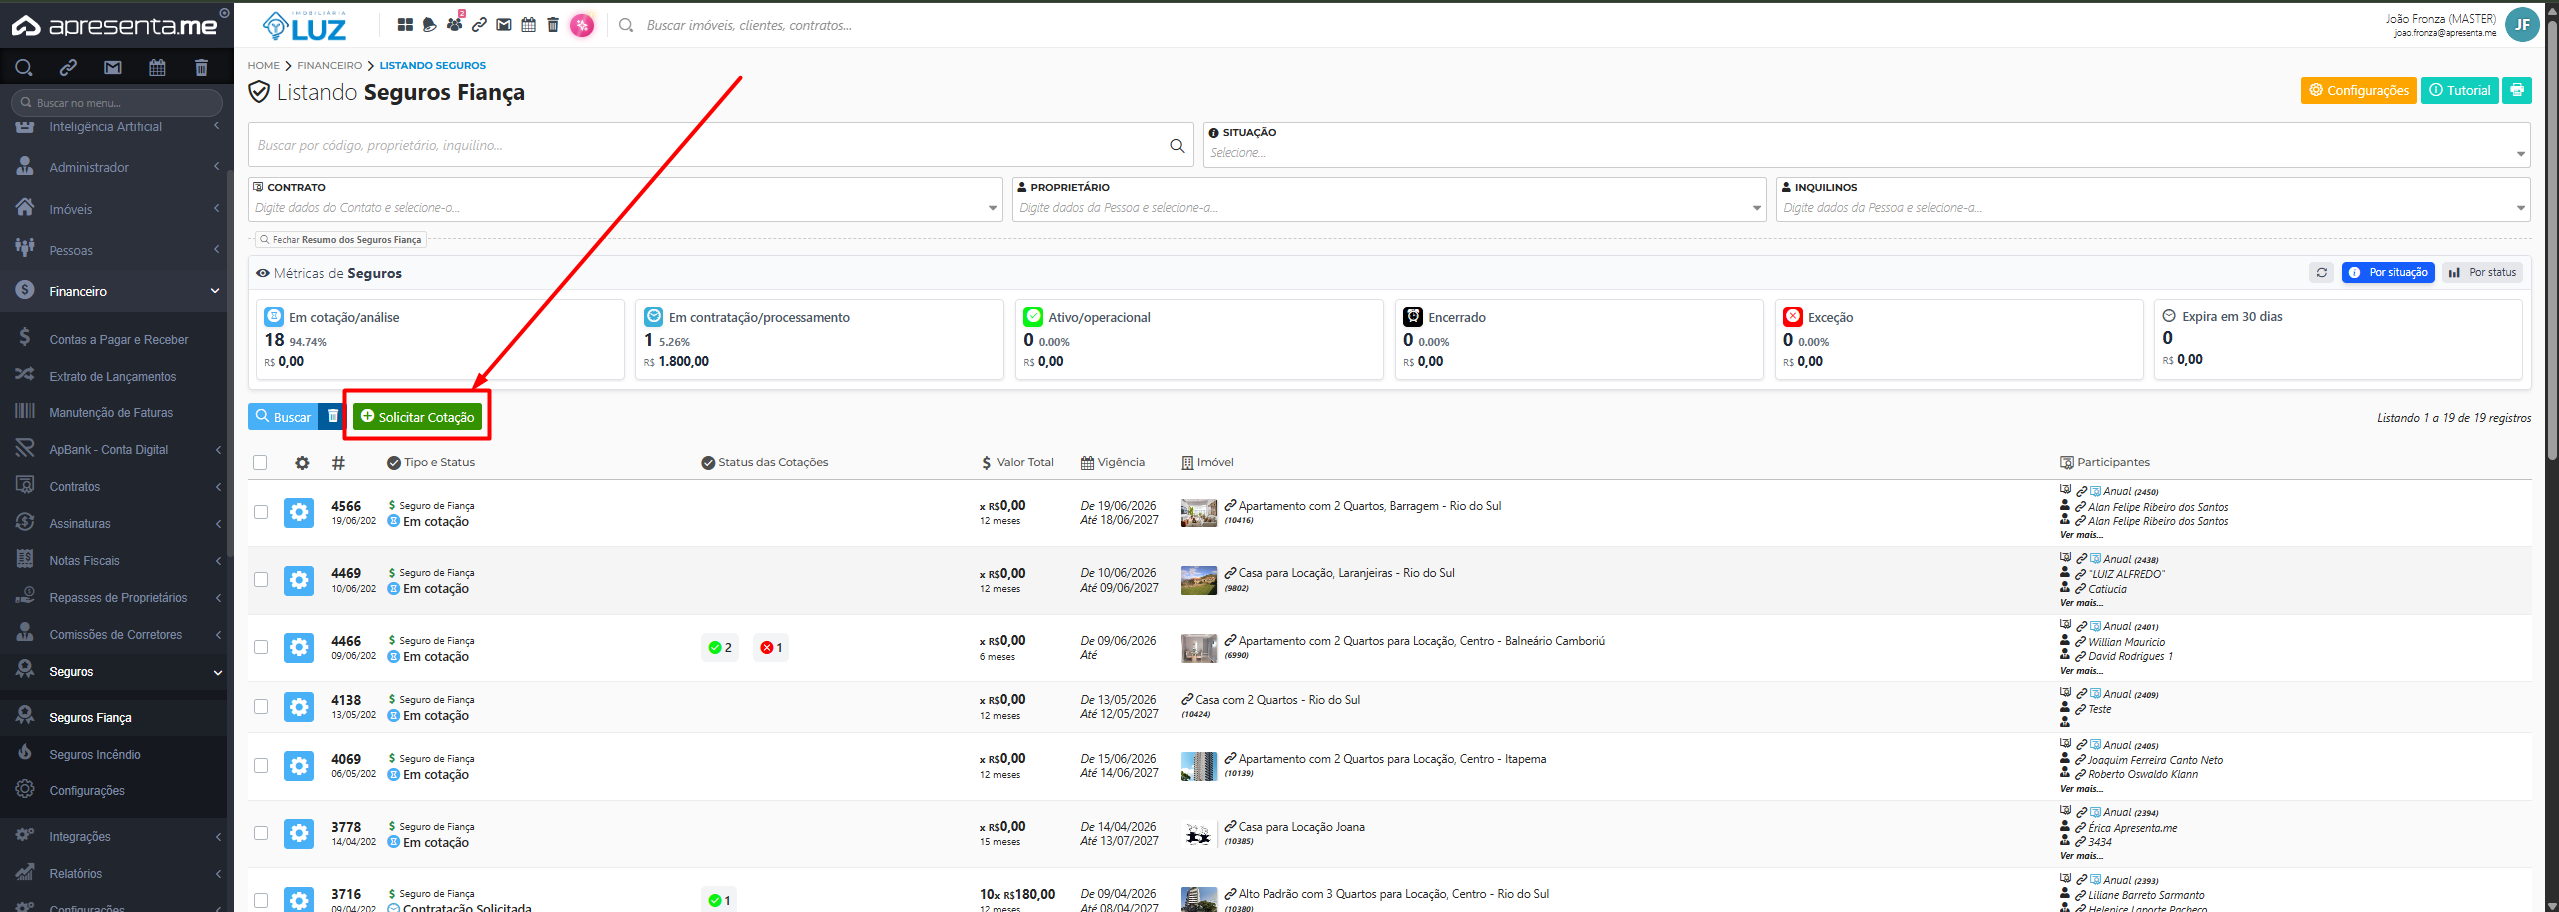Viewport: 2559px width, 912px height.
Task: Click the magnifier icon in search field
Action: pos(1177,146)
